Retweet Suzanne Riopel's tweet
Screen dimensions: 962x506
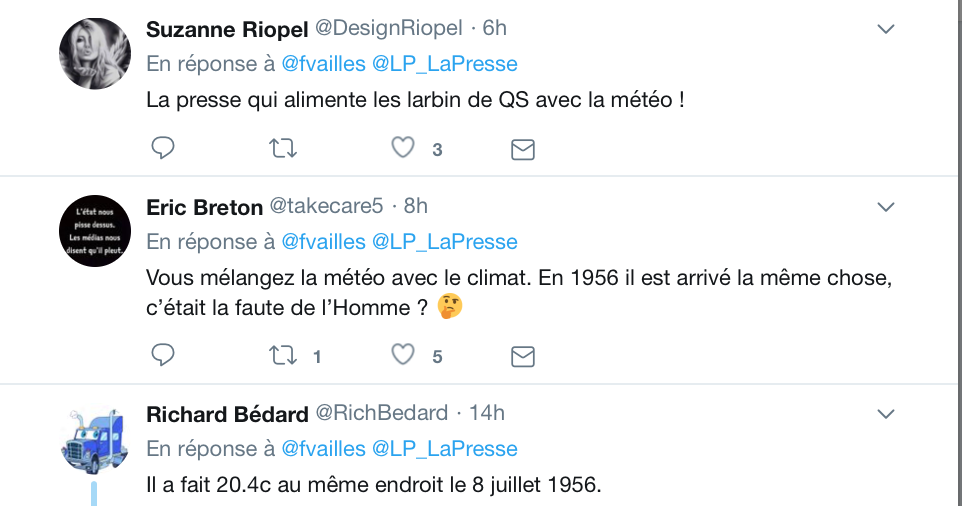(x=283, y=148)
